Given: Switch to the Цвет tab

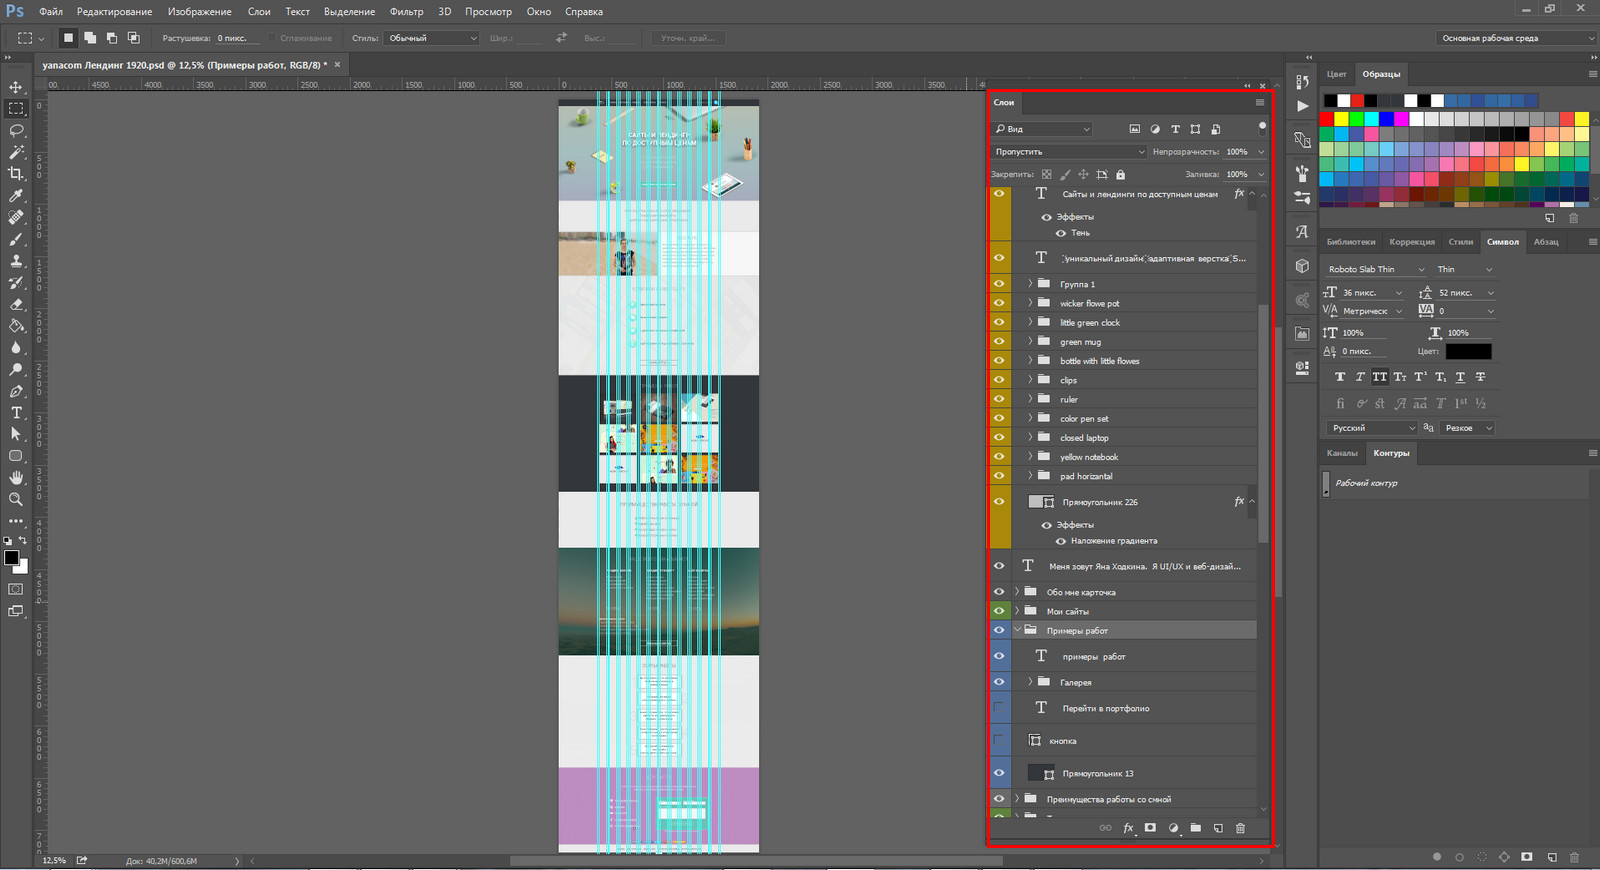Looking at the screenshot, I should 1337,74.
